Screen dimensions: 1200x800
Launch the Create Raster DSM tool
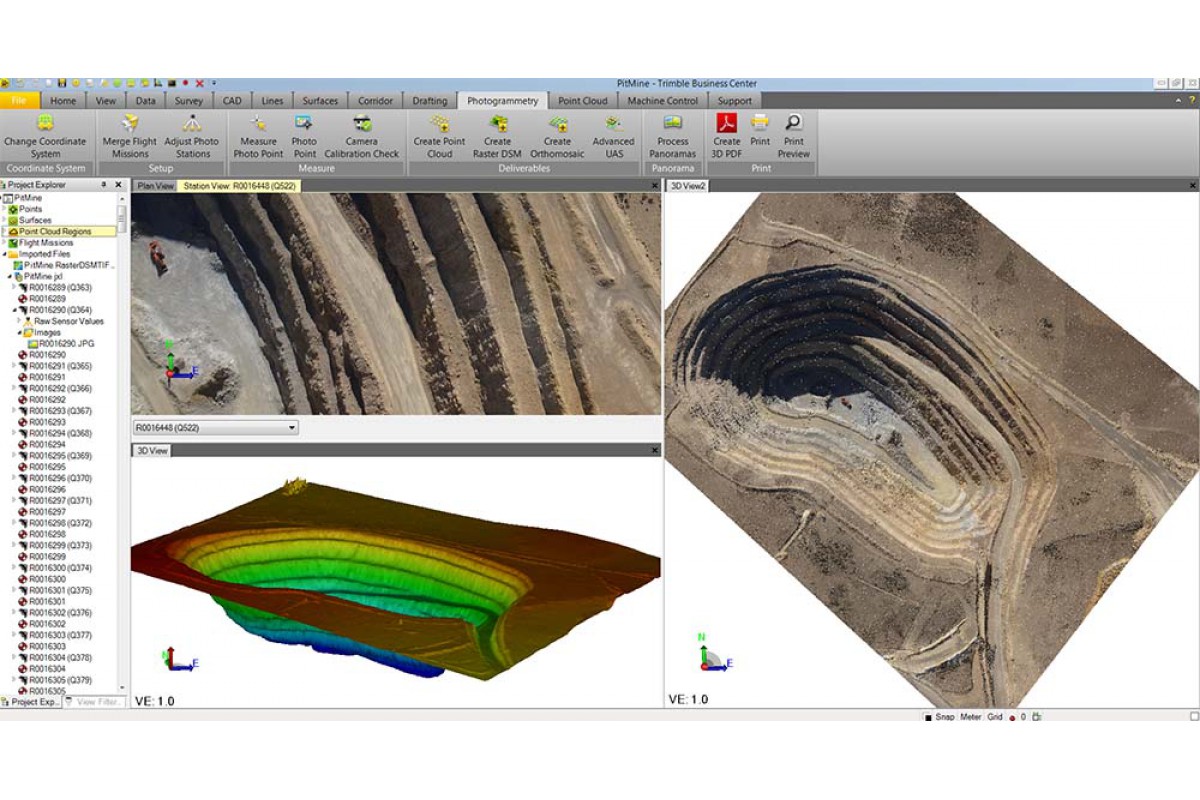click(x=497, y=124)
